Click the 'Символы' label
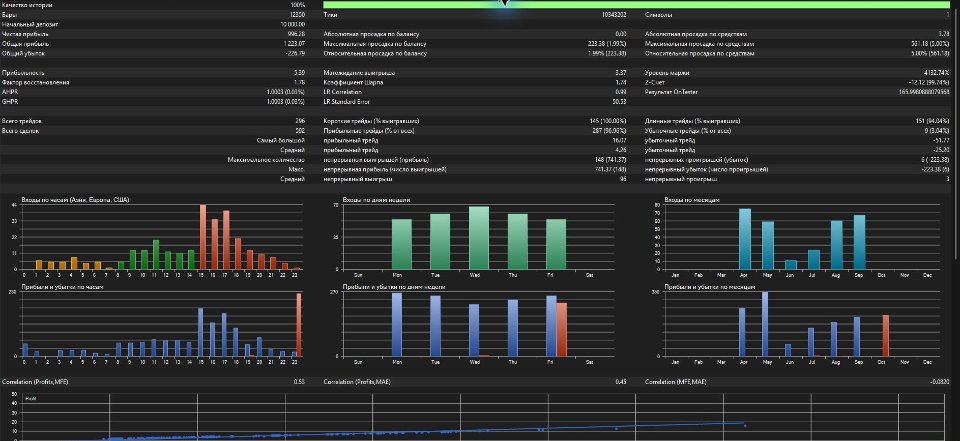 [x=658, y=15]
